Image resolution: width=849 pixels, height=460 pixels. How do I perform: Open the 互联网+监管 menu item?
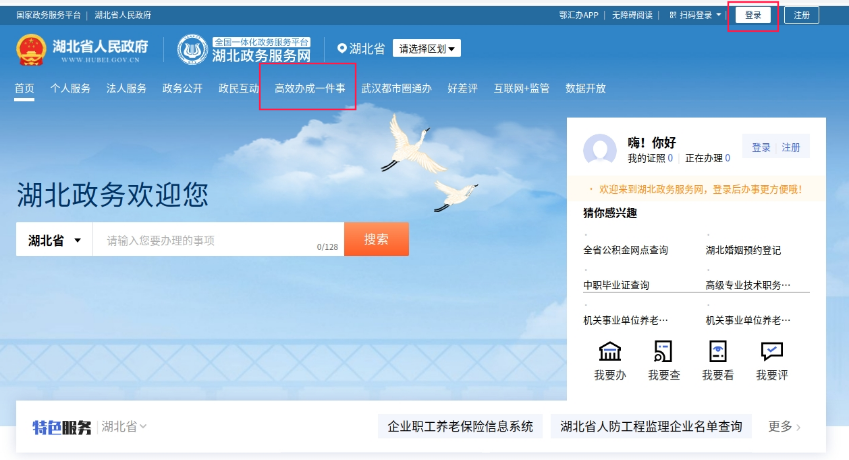[521, 88]
